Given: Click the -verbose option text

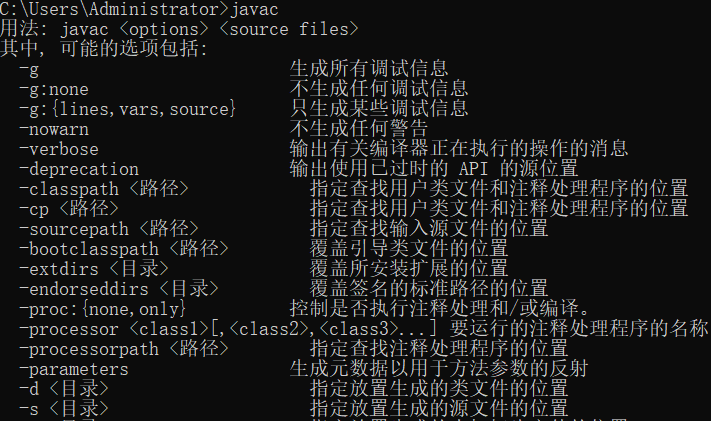Looking at the screenshot, I should click(x=59, y=149).
